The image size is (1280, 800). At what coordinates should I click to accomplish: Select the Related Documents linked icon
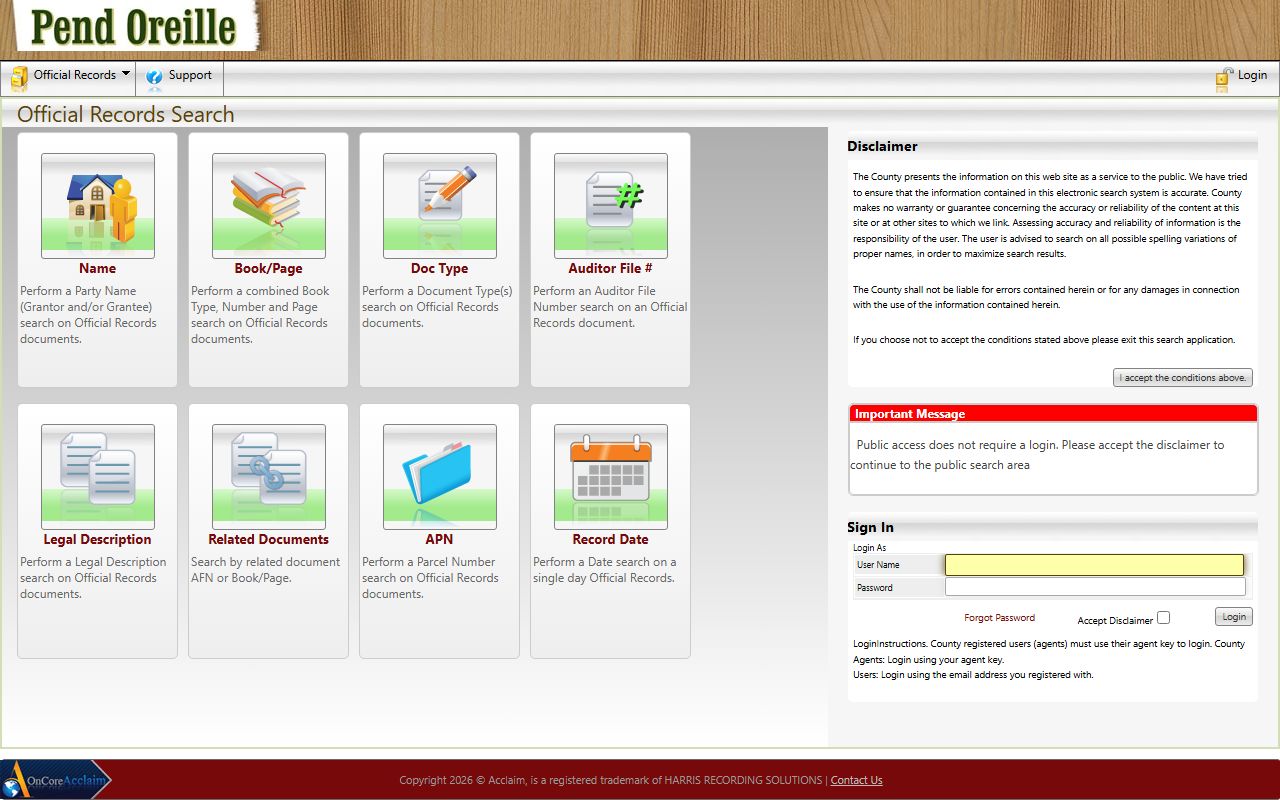point(269,477)
